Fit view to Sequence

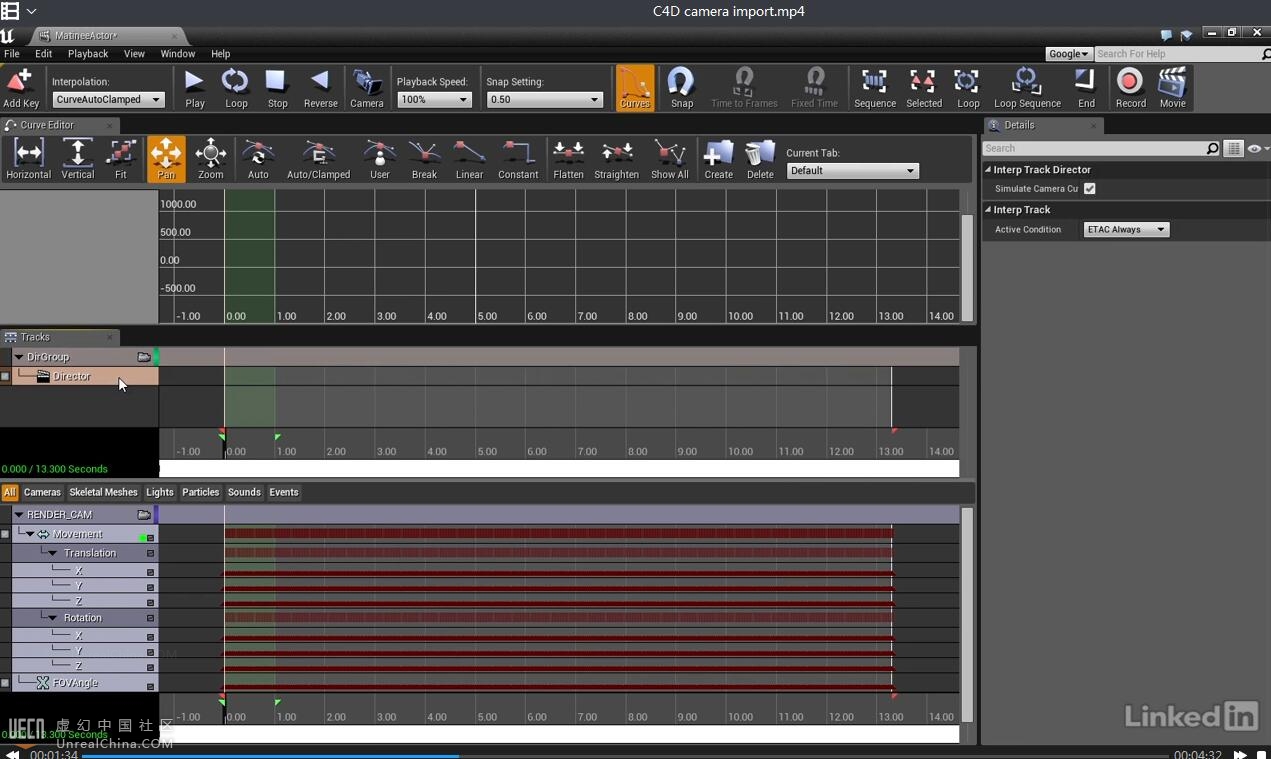click(x=875, y=88)
